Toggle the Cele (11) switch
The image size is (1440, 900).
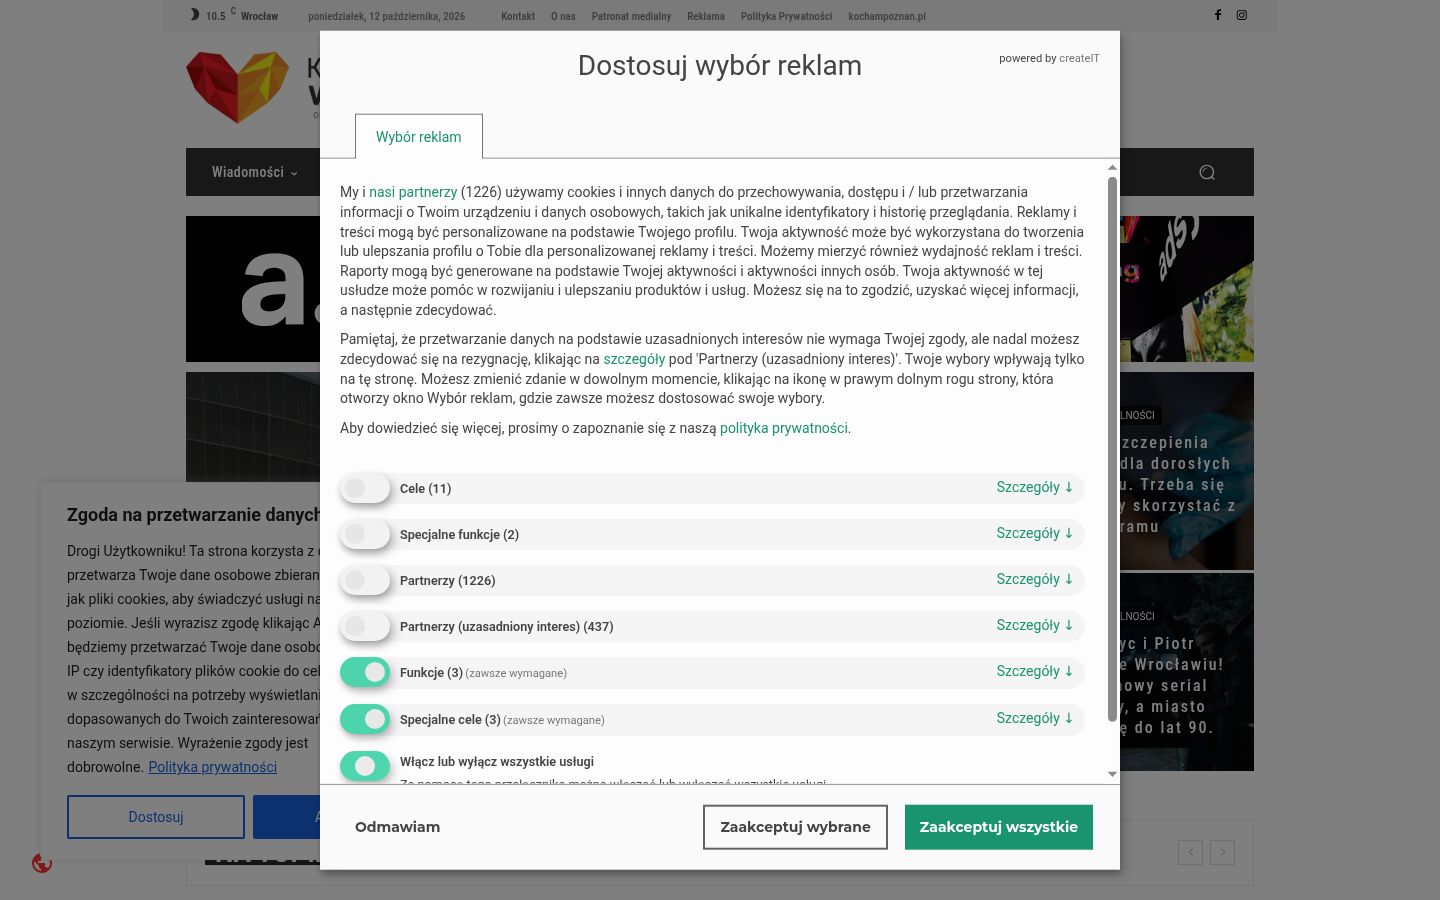pos(365,488)
